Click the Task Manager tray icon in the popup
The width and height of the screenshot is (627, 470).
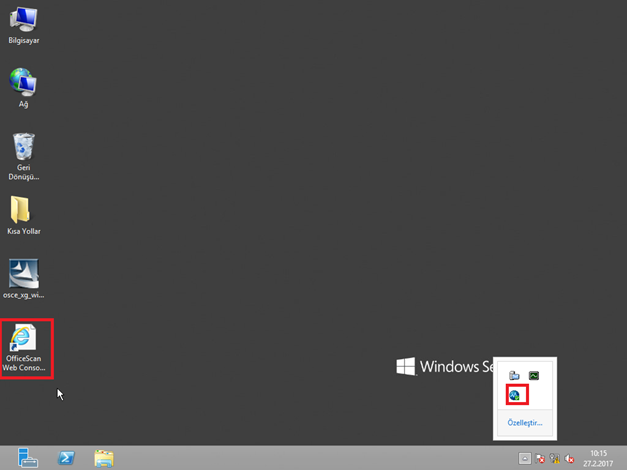click(x=534, y=376)
